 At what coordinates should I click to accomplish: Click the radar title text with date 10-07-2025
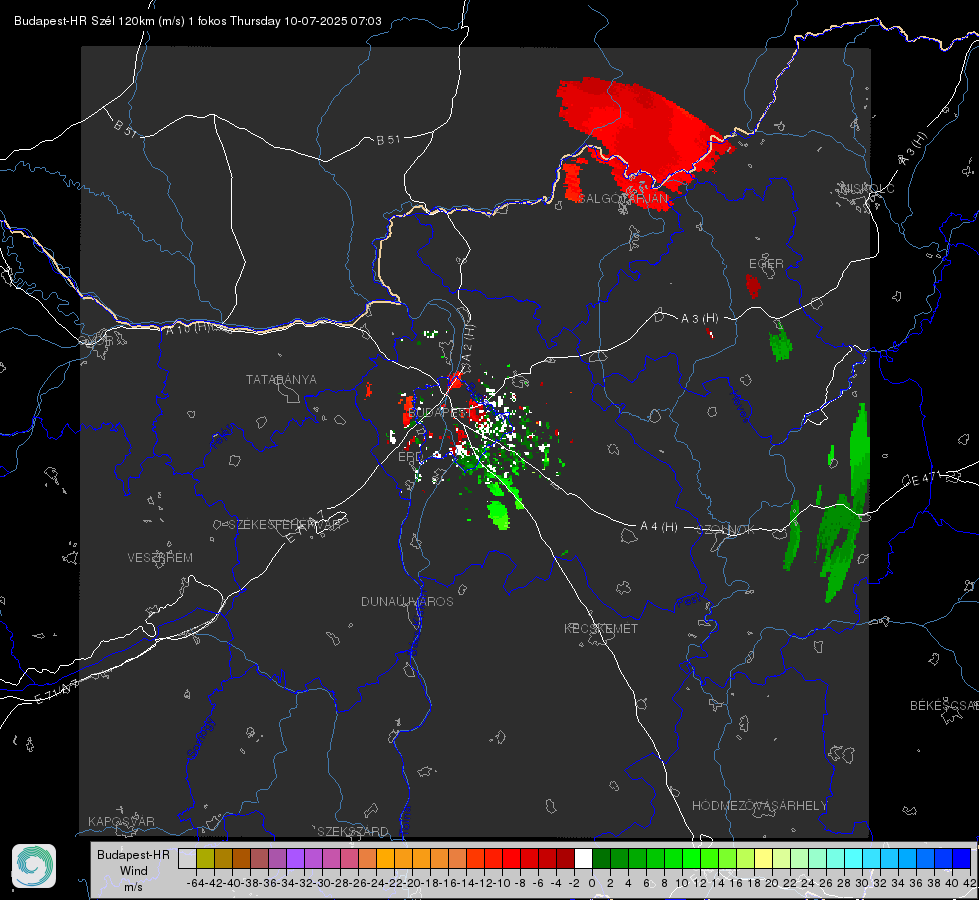(197, 21)
